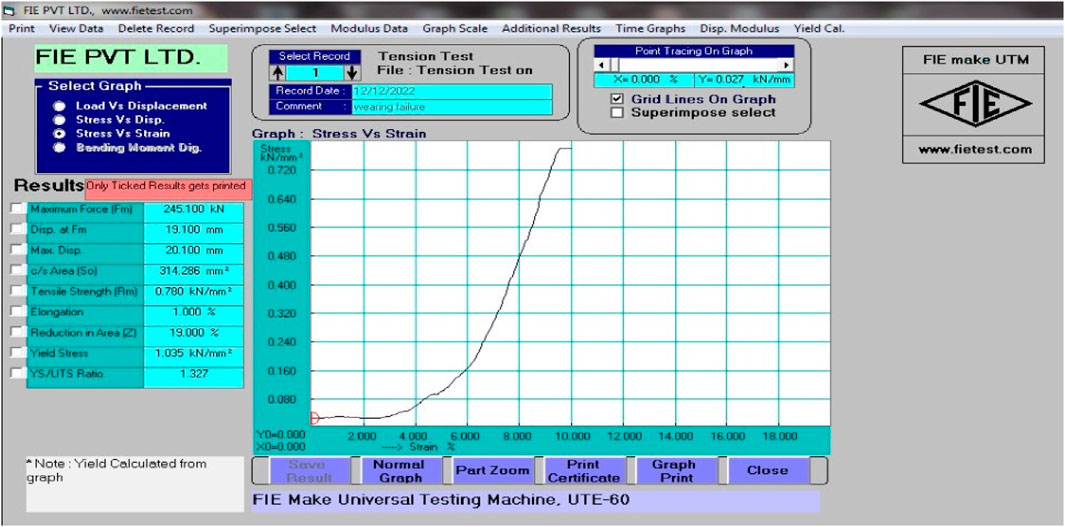This screenshot has width=1065, height=527.
Task: Click the record number field showing 1
Action: [315, 73]
